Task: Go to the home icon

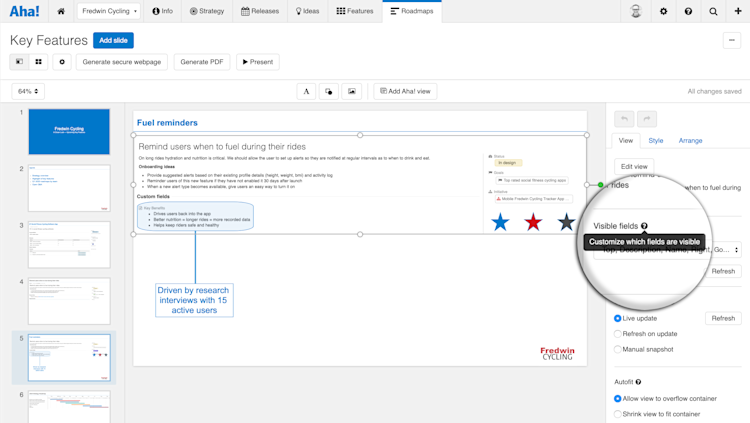Action: coord(61,11)
